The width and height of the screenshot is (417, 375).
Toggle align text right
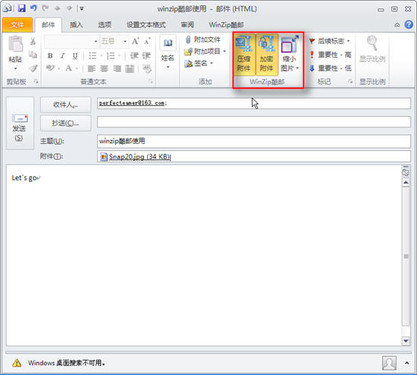[x=117, y=69]
